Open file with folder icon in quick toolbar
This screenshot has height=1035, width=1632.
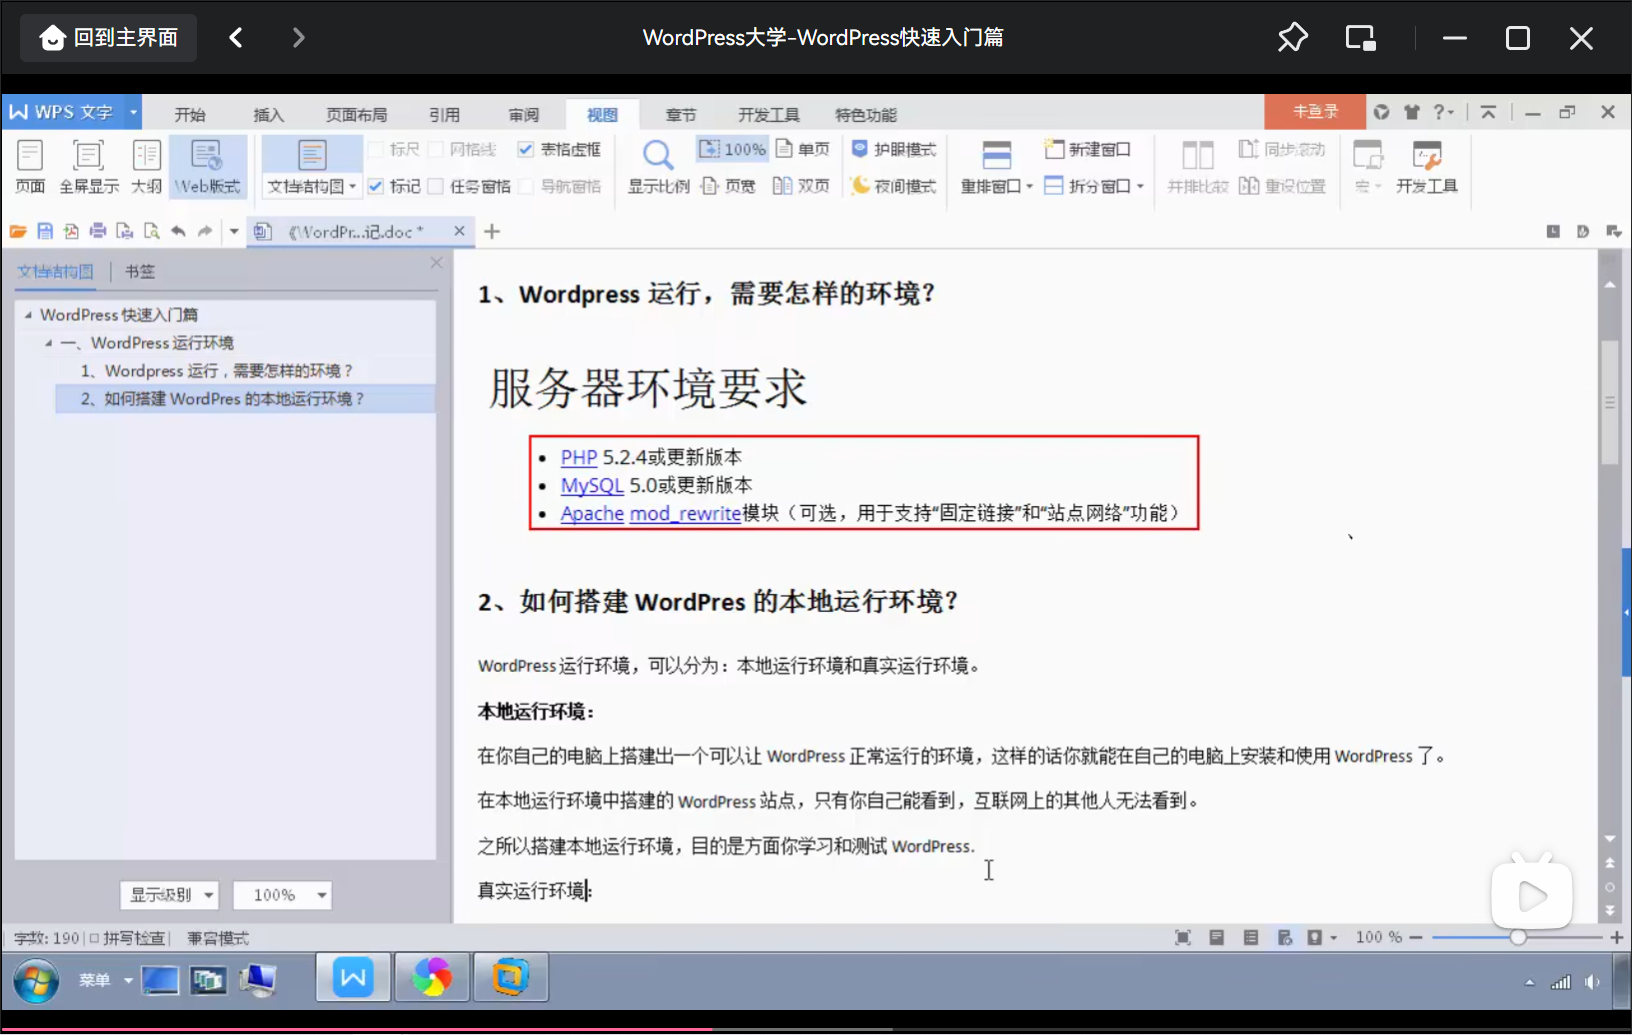[18, 231]
